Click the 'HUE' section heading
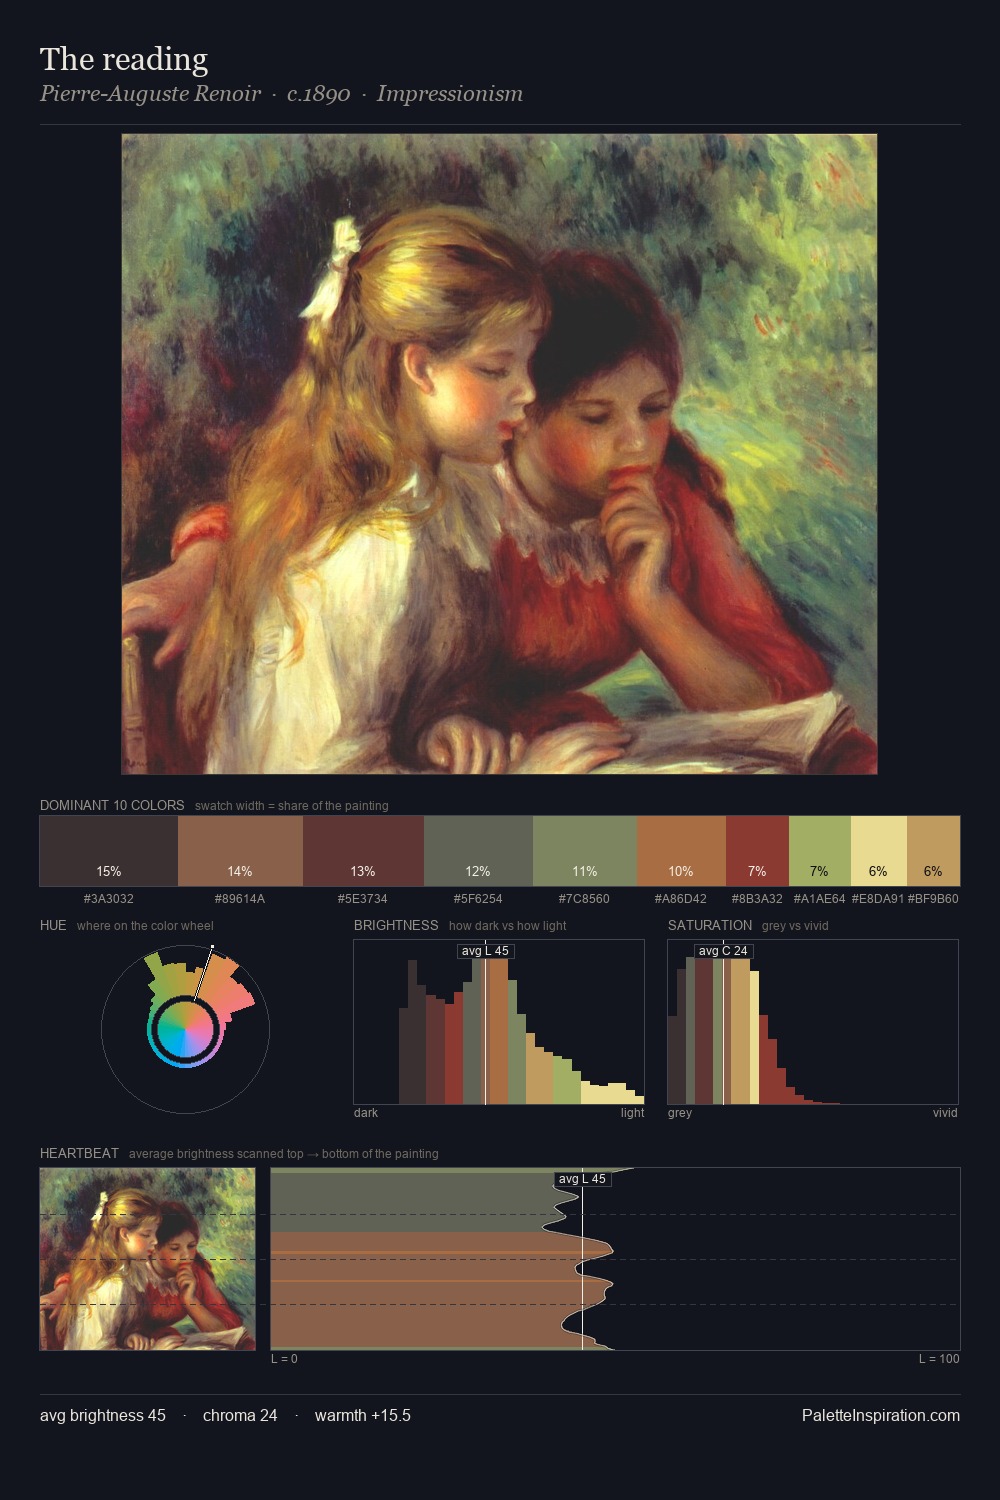This screenshot has height=1500, width=1000. (53, 925)
